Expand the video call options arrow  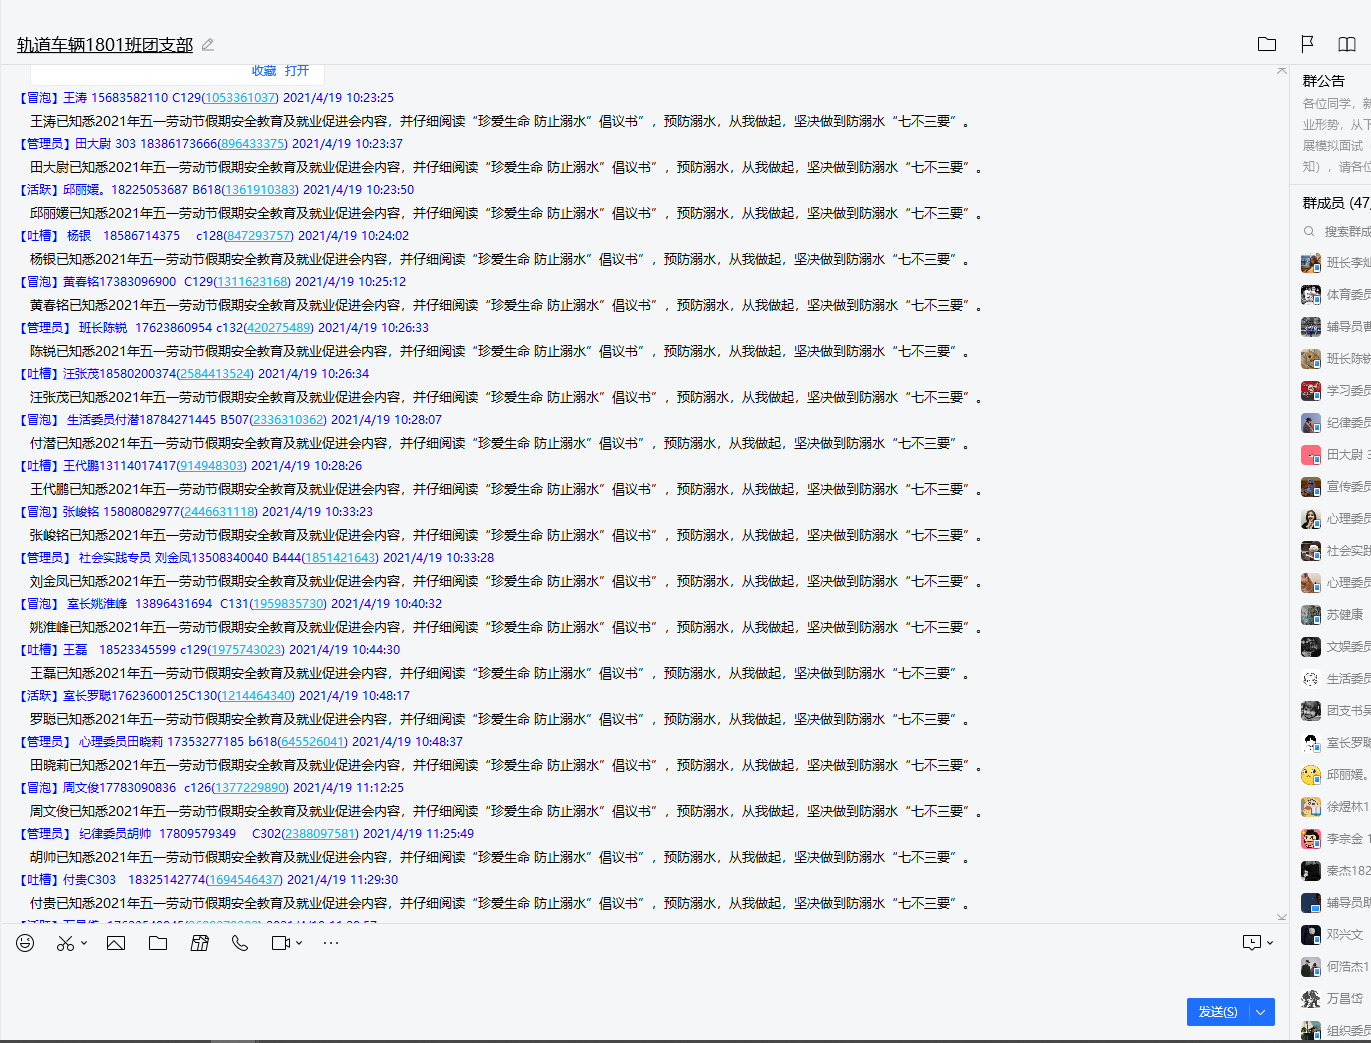tap(299, 943)
